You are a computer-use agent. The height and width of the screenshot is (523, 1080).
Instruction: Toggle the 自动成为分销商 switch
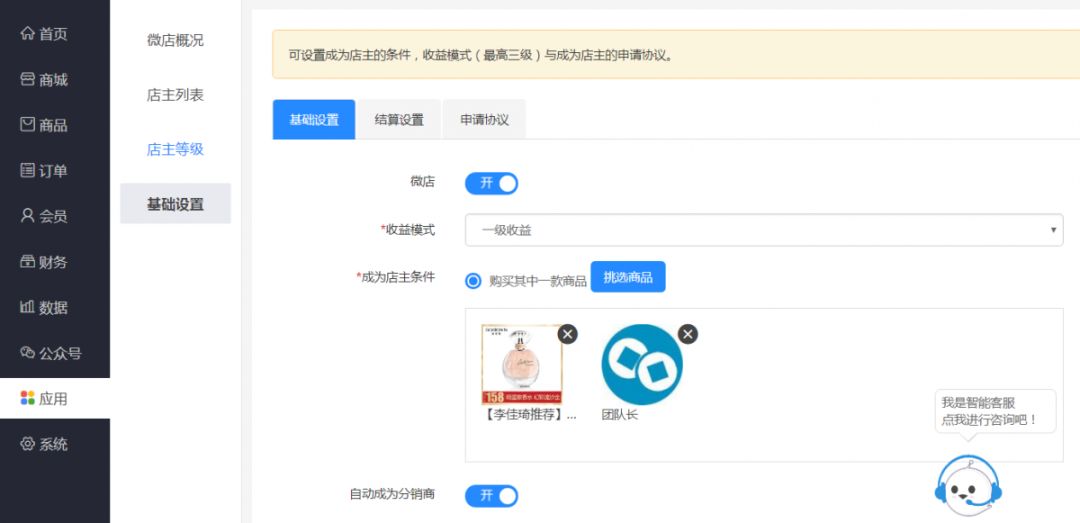[491, 495]
